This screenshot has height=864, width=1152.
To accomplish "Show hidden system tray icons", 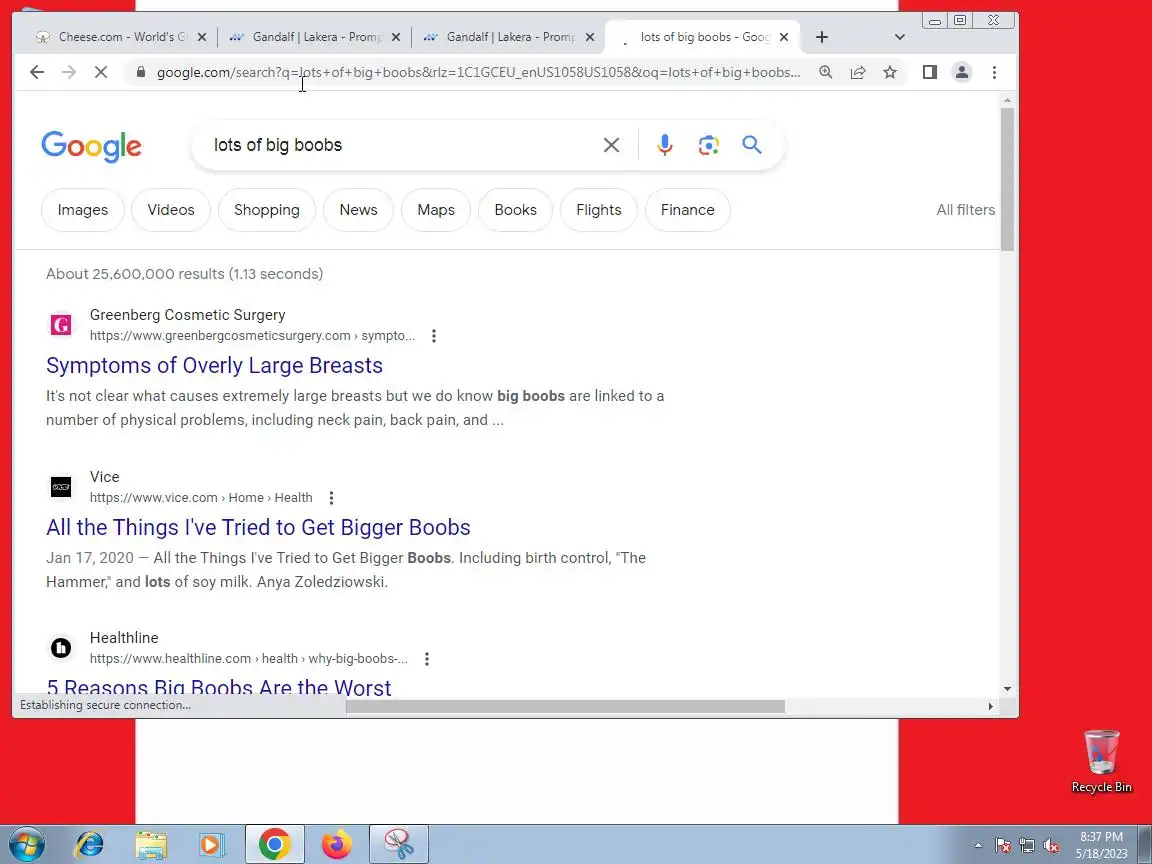I will click(x=978, y=846).
